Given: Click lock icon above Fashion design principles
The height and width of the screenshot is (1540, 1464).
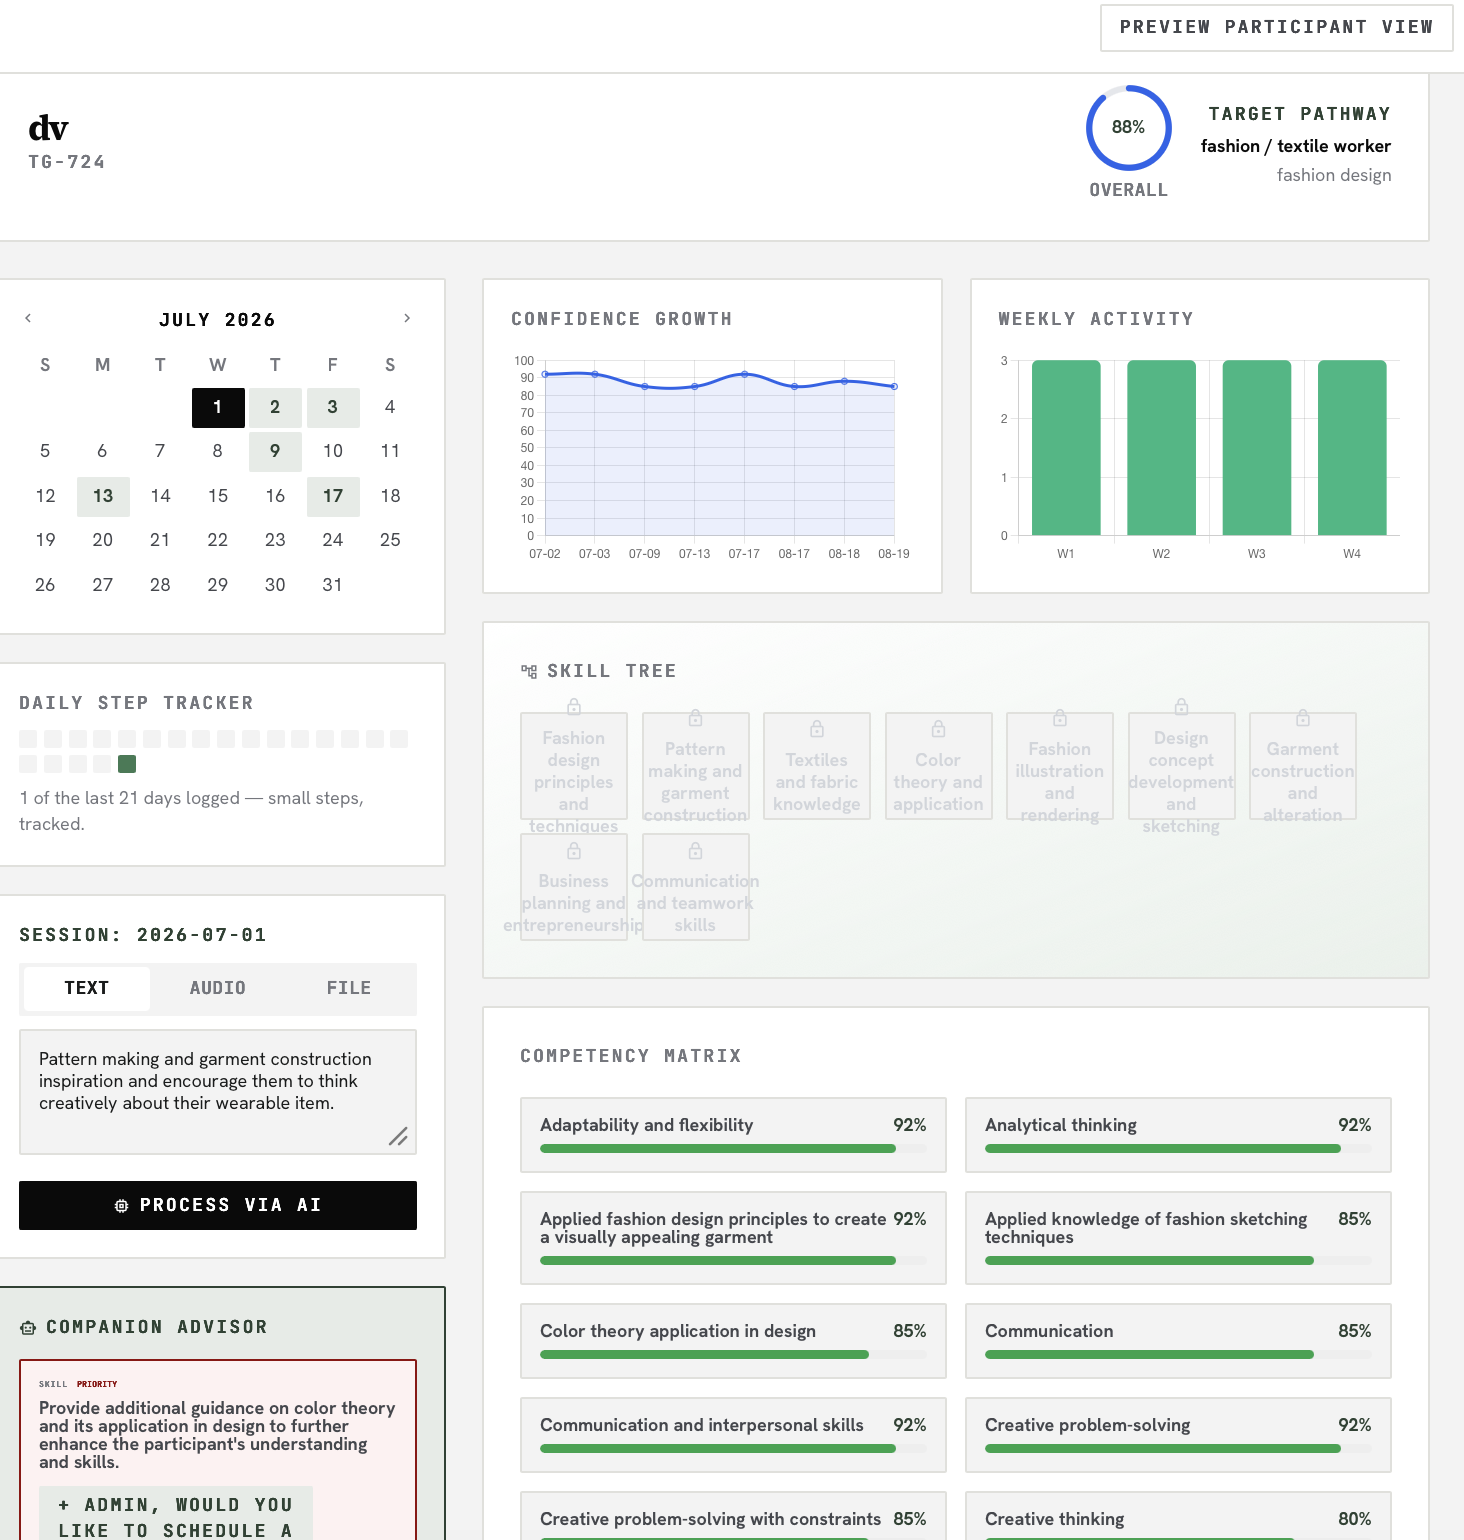Looking at the screenshot, I should (574, 707).
